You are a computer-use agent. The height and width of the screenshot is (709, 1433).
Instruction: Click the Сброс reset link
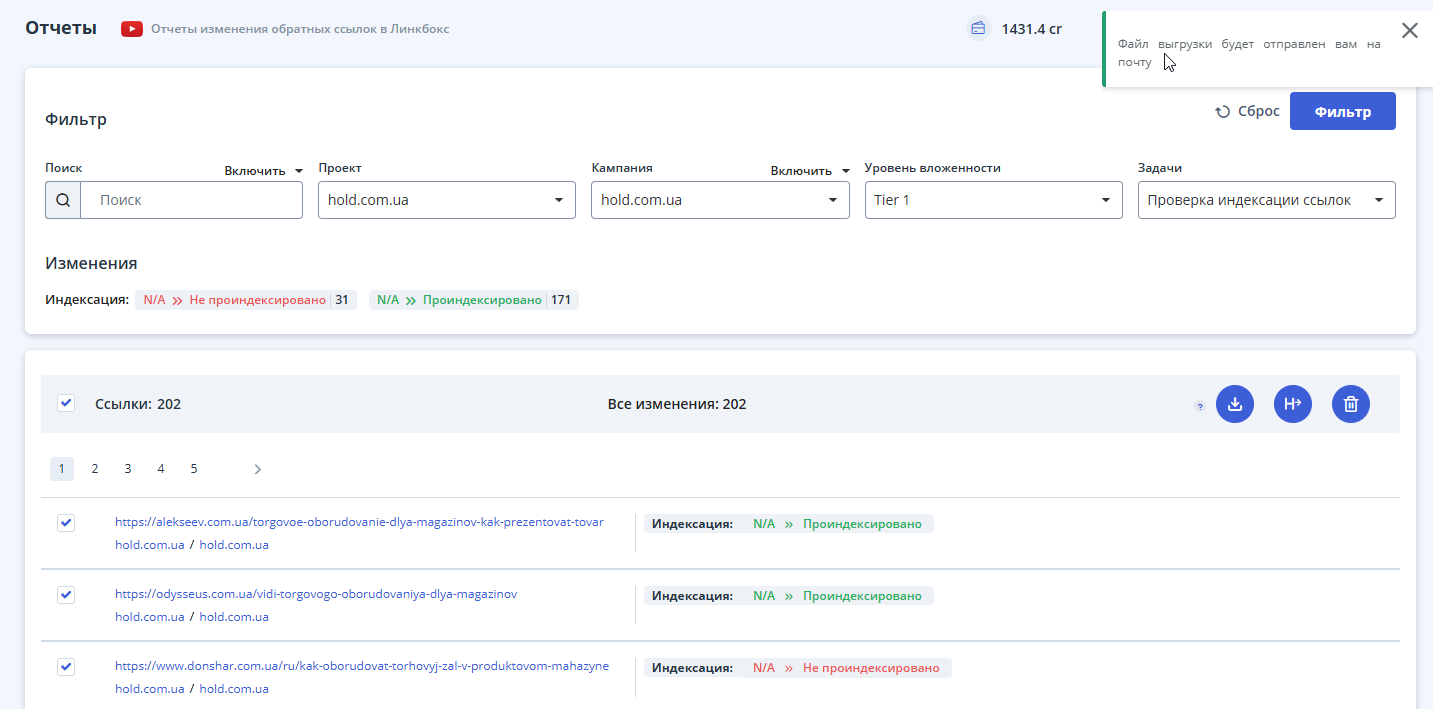click(x=1248, y=111)
